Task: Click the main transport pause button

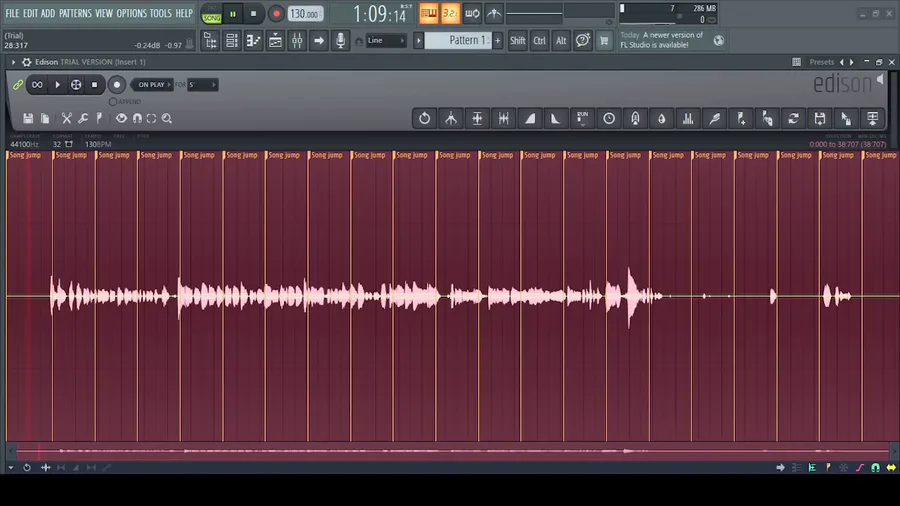Action: click(233, 14)
